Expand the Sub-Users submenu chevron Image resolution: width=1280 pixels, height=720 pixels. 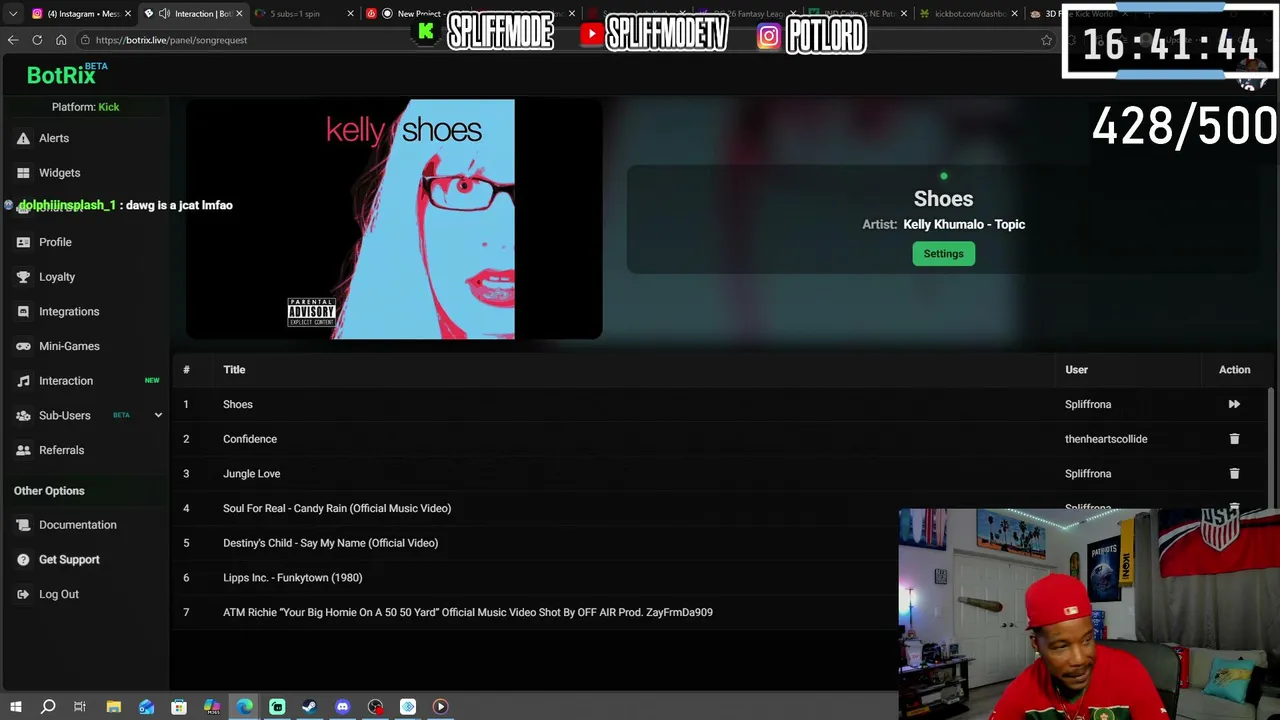[x=158, y=415]
